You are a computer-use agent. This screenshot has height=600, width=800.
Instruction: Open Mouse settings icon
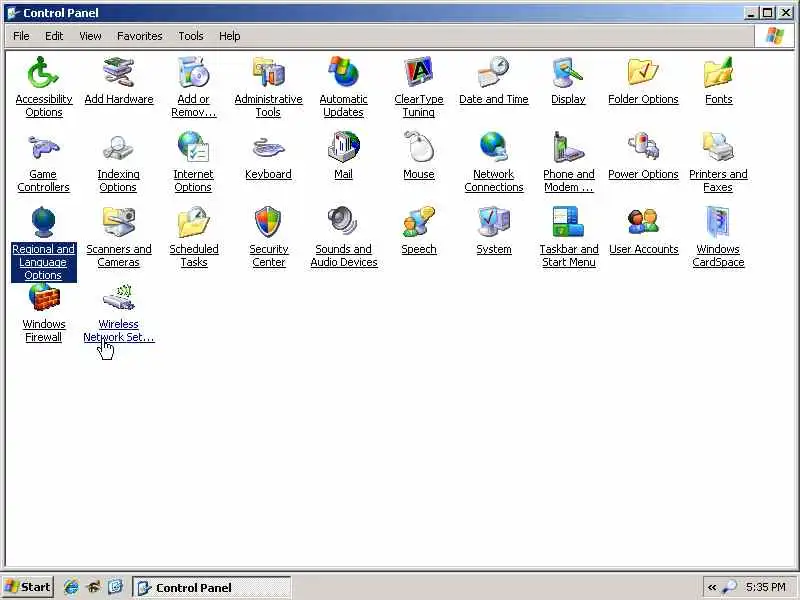[x=418, y=147]
